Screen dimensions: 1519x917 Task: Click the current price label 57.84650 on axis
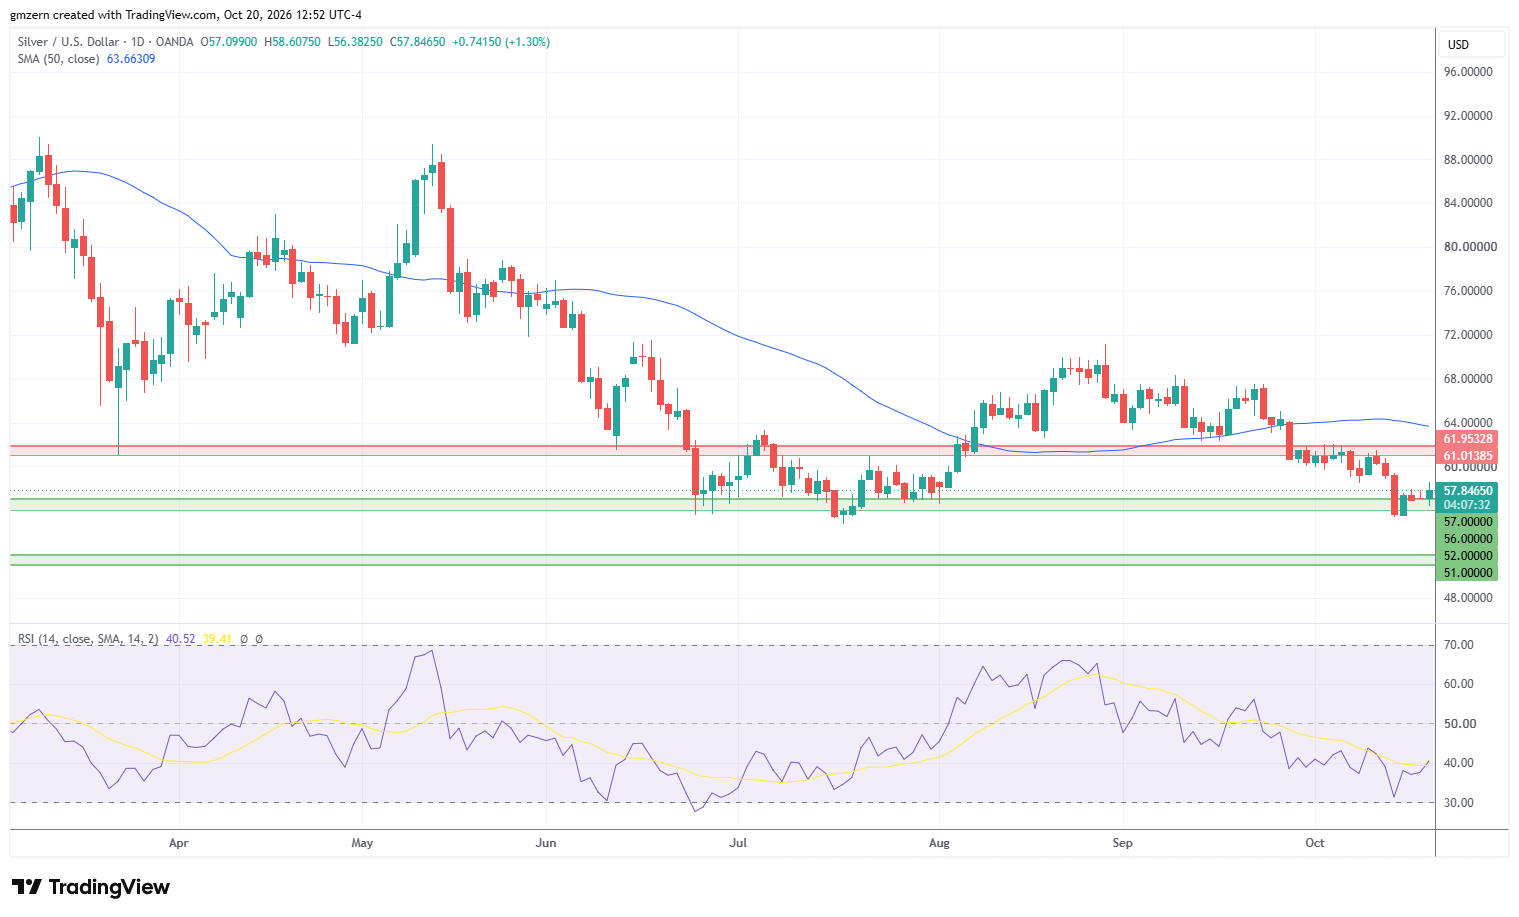[x=1467, y=491]
